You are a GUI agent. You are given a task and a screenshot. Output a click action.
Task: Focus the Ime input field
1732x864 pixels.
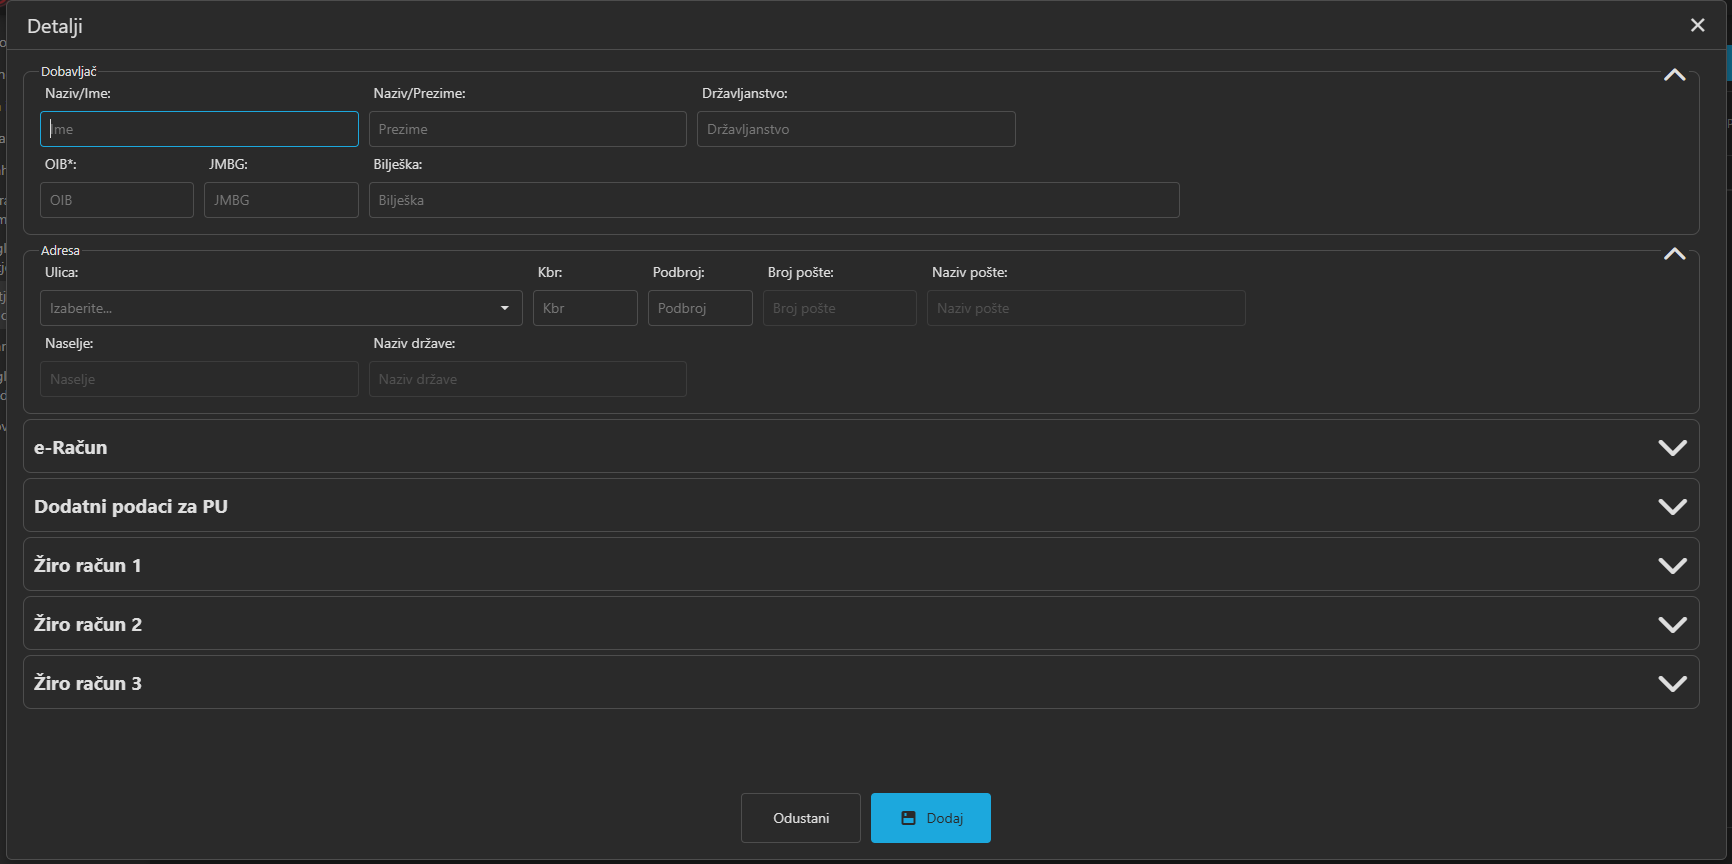click(199, 129)
